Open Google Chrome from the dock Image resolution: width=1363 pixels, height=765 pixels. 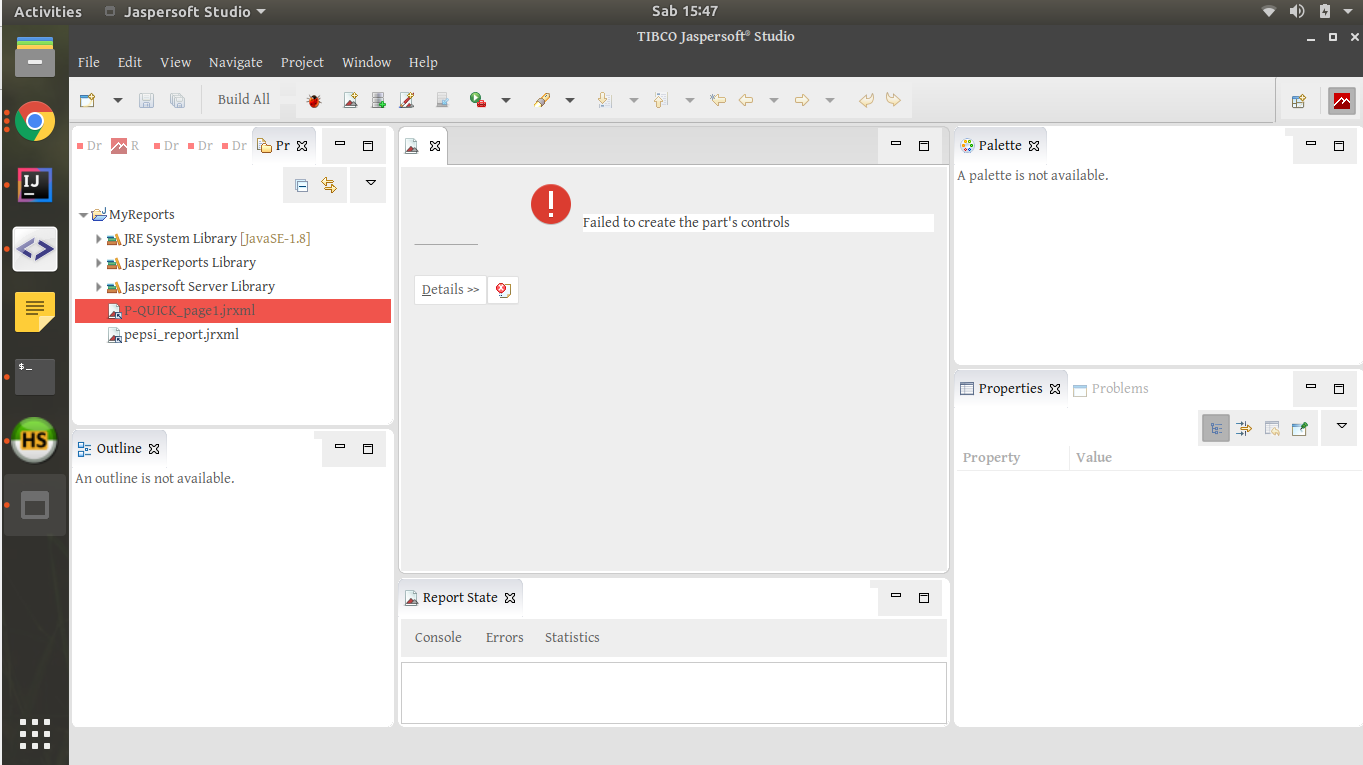[35, 122]
